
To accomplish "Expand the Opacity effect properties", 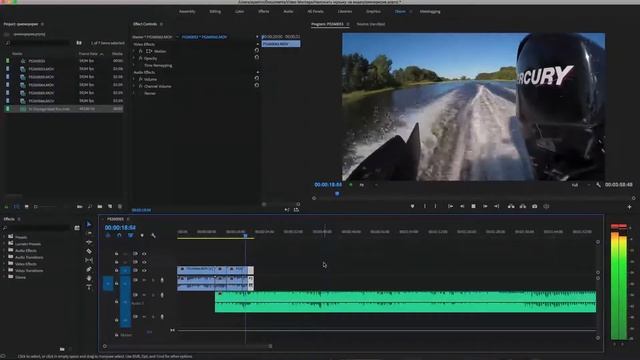I will click(134, 58).
